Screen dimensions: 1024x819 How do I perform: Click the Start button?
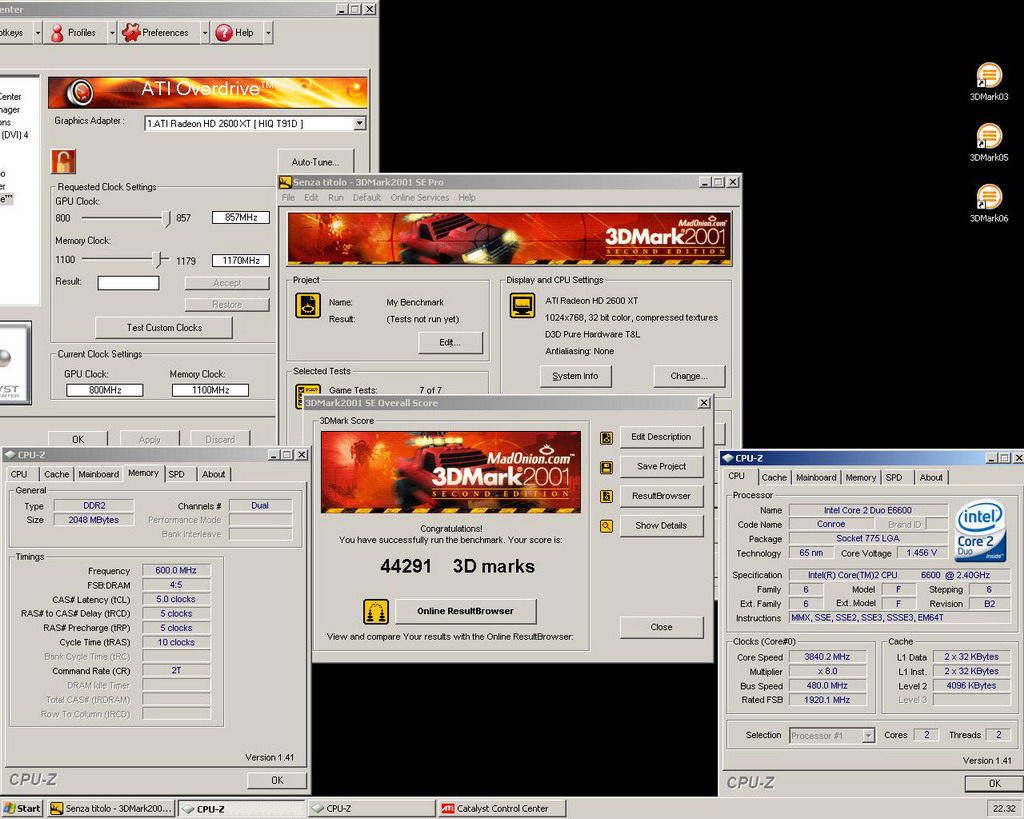22,809
